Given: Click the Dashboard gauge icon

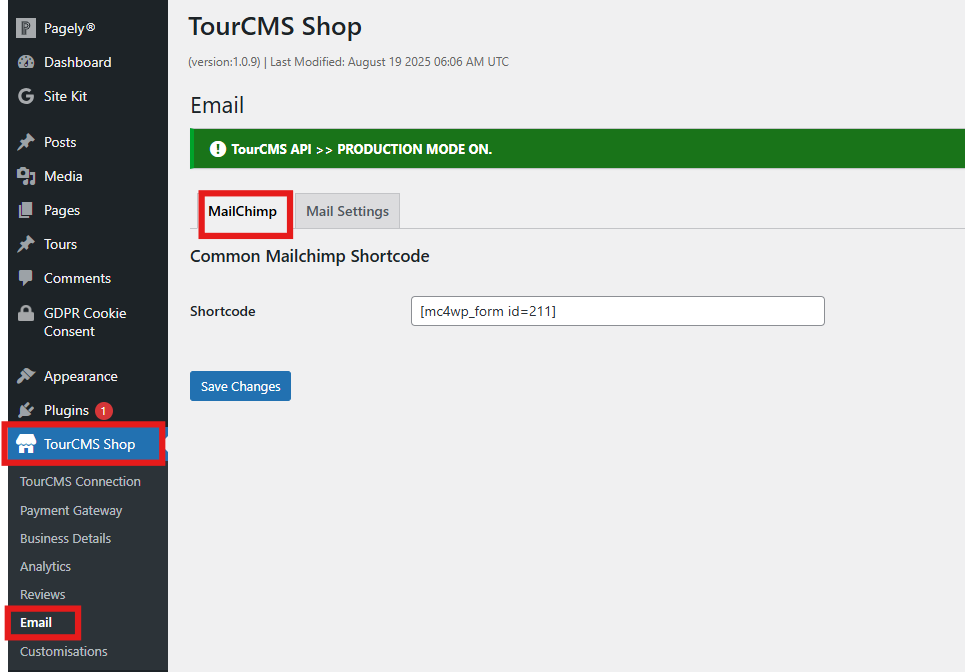Looking at the screenshot, I should (x=26, y=62).
